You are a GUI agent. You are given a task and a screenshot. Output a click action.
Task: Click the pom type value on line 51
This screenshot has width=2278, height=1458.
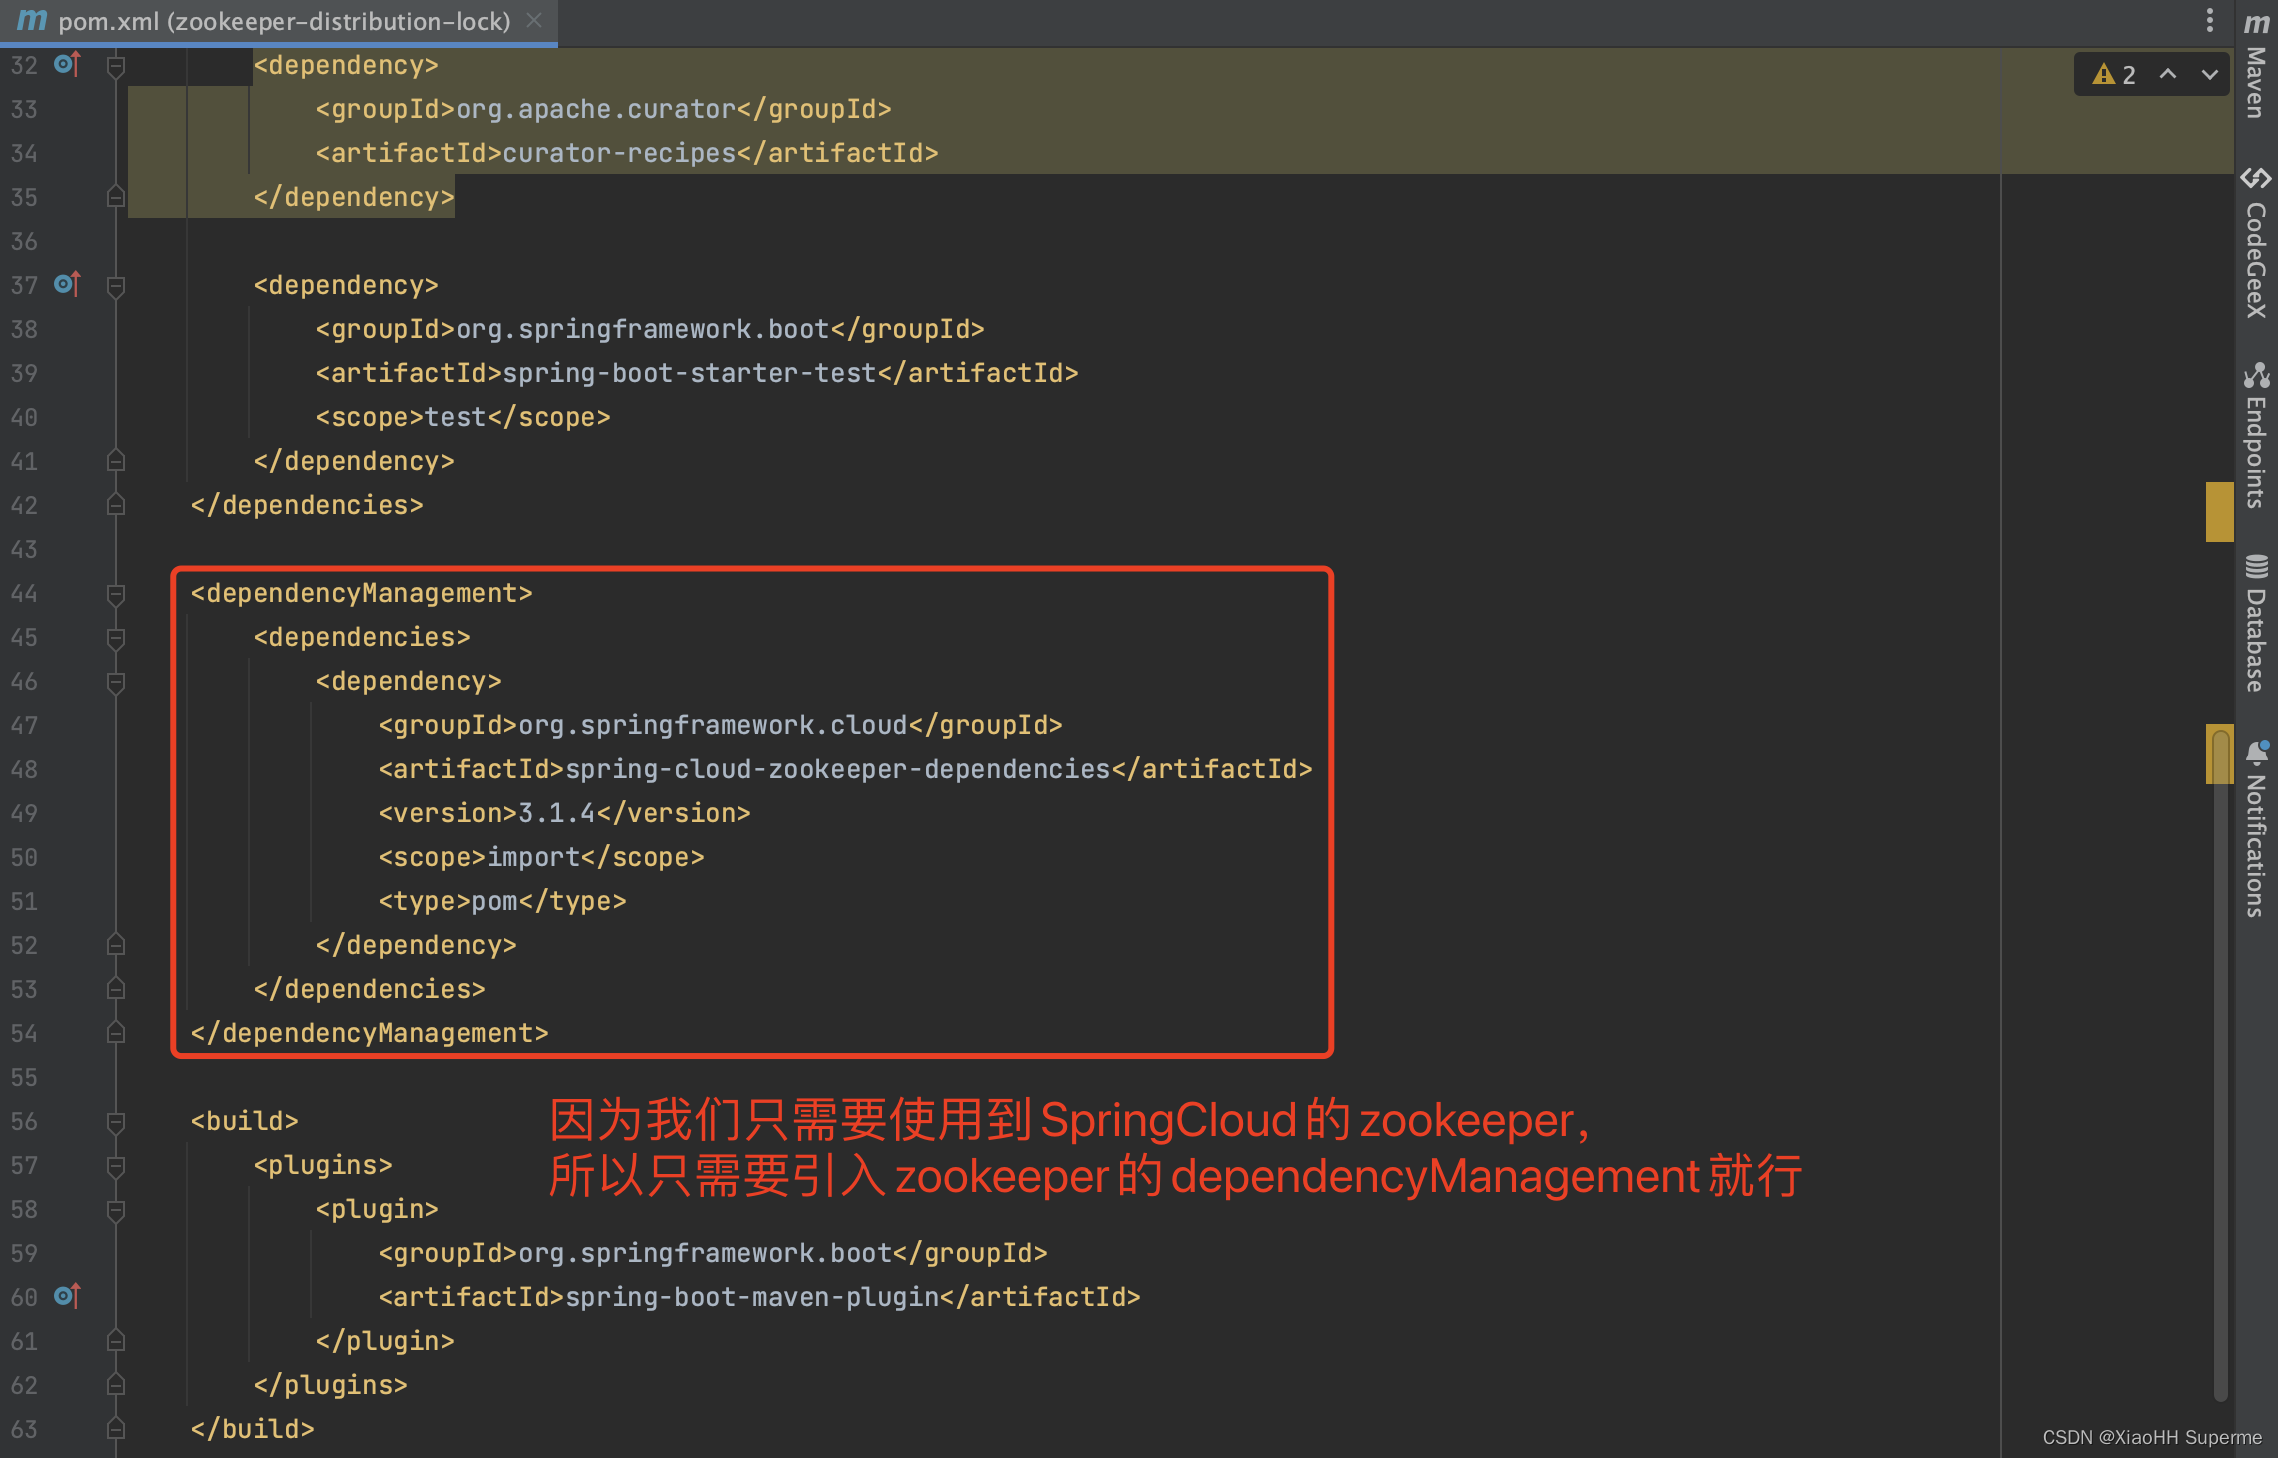coord(495,901)
